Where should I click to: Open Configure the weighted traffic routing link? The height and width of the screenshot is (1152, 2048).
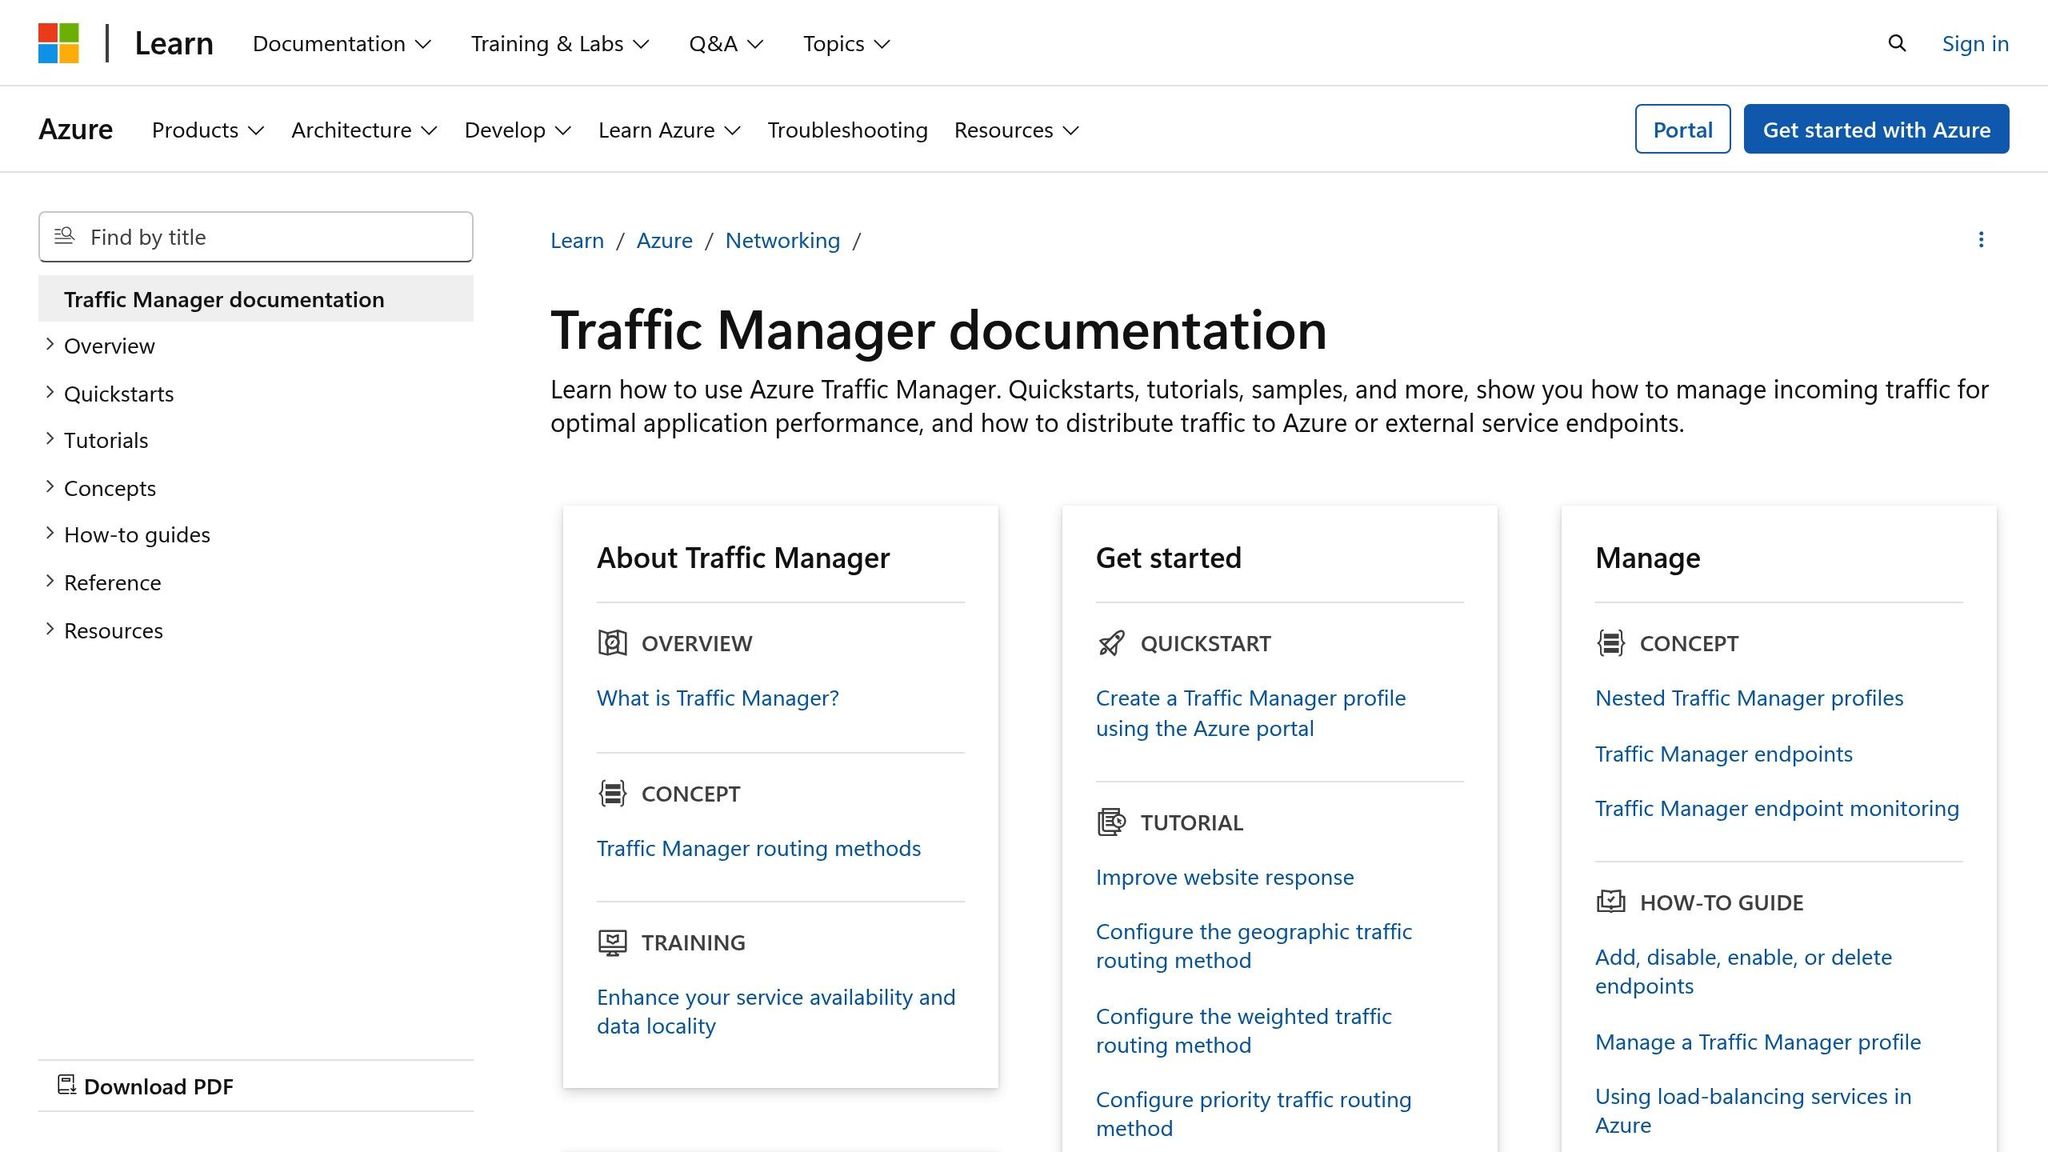[1243, 1030]
